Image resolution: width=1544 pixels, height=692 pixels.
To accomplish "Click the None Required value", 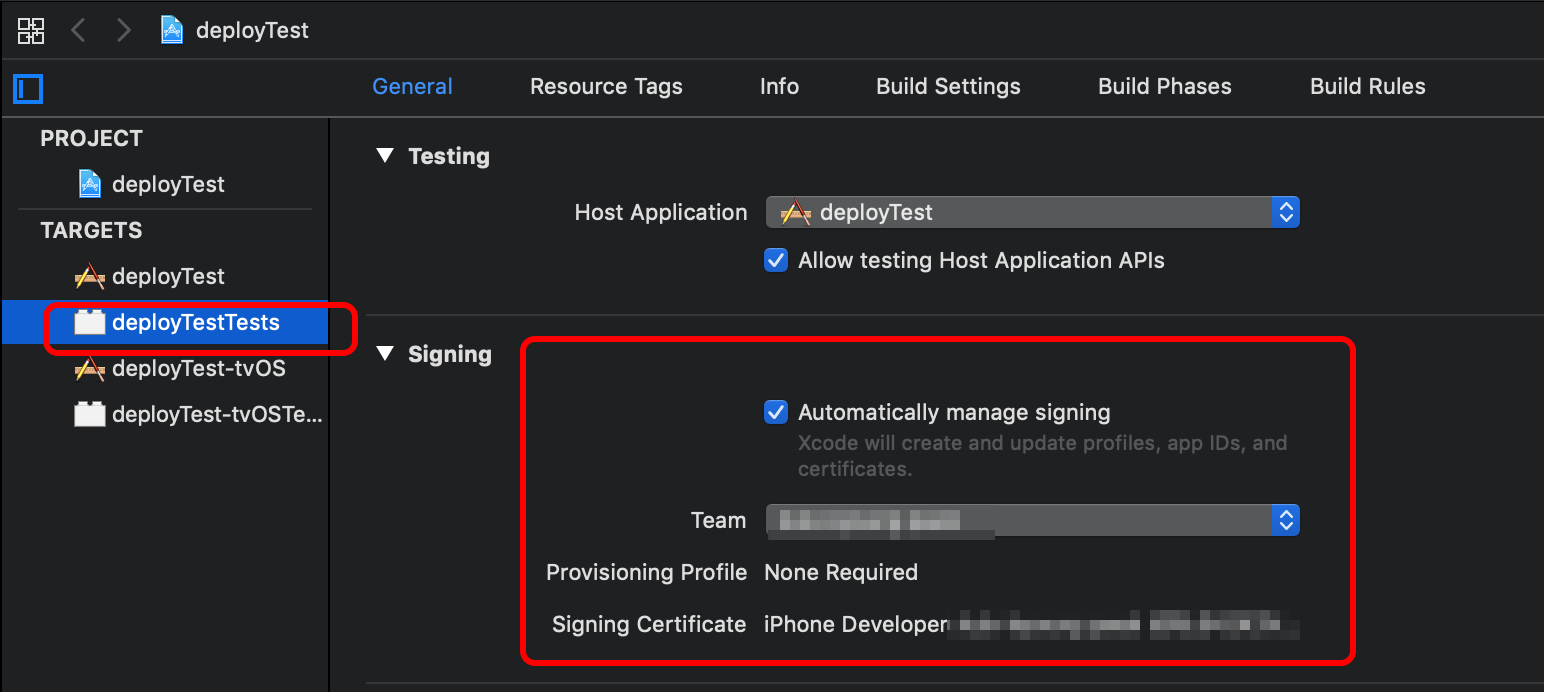I will click(841, 572).
